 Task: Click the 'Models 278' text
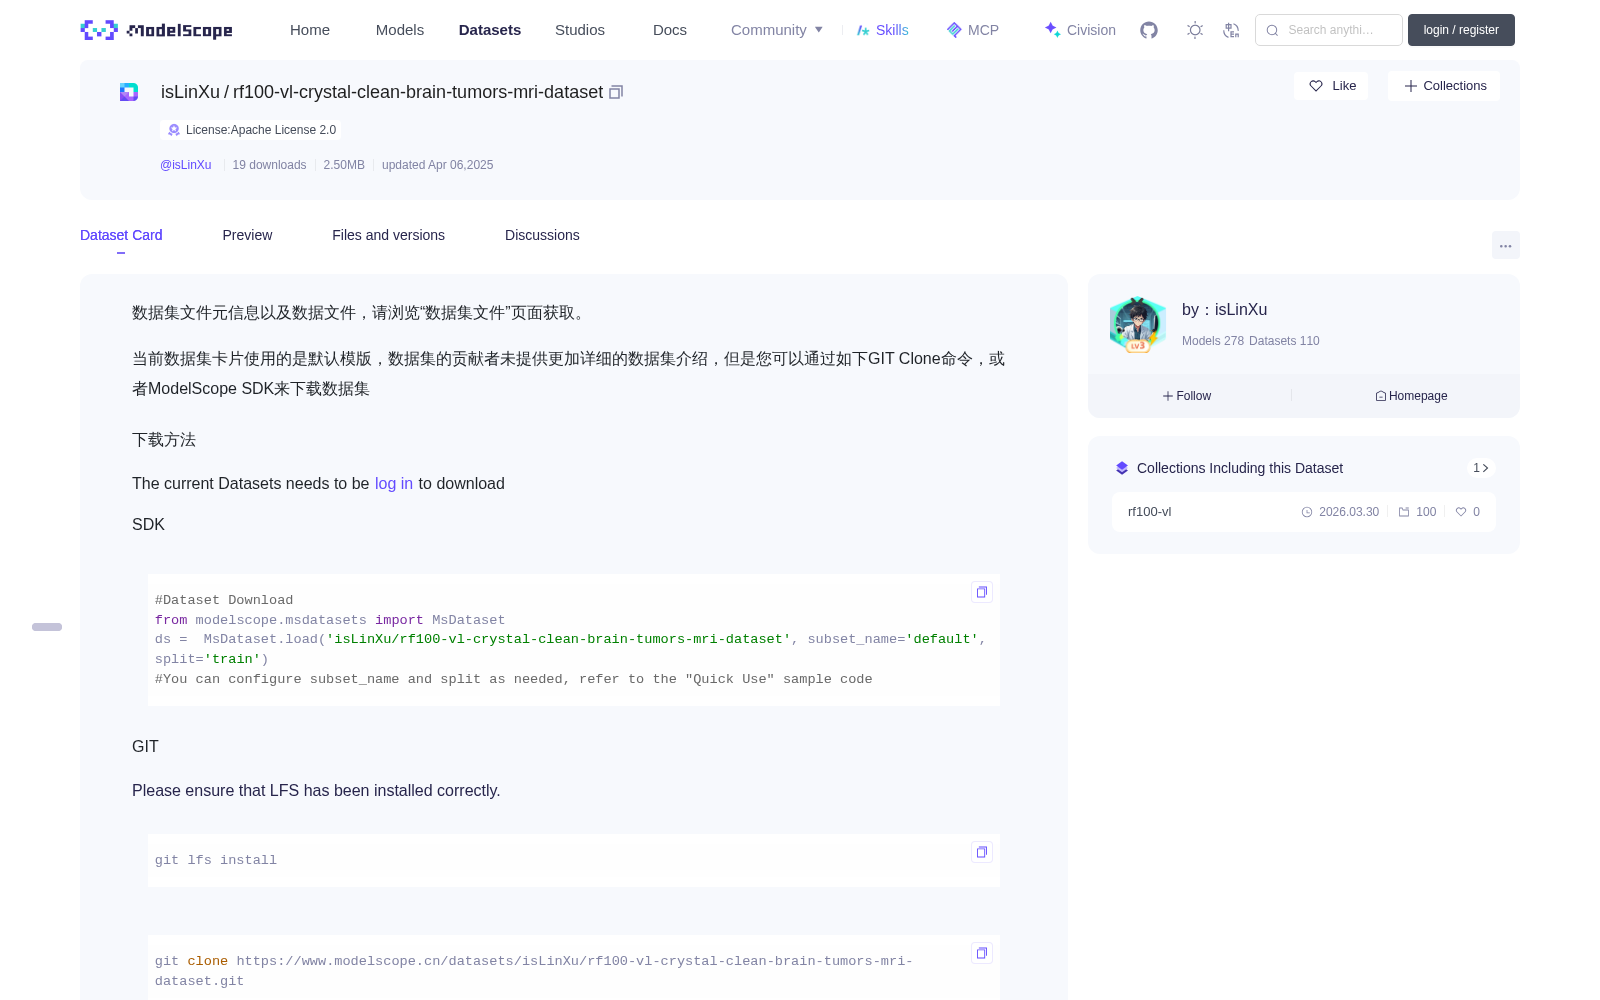1213,341
